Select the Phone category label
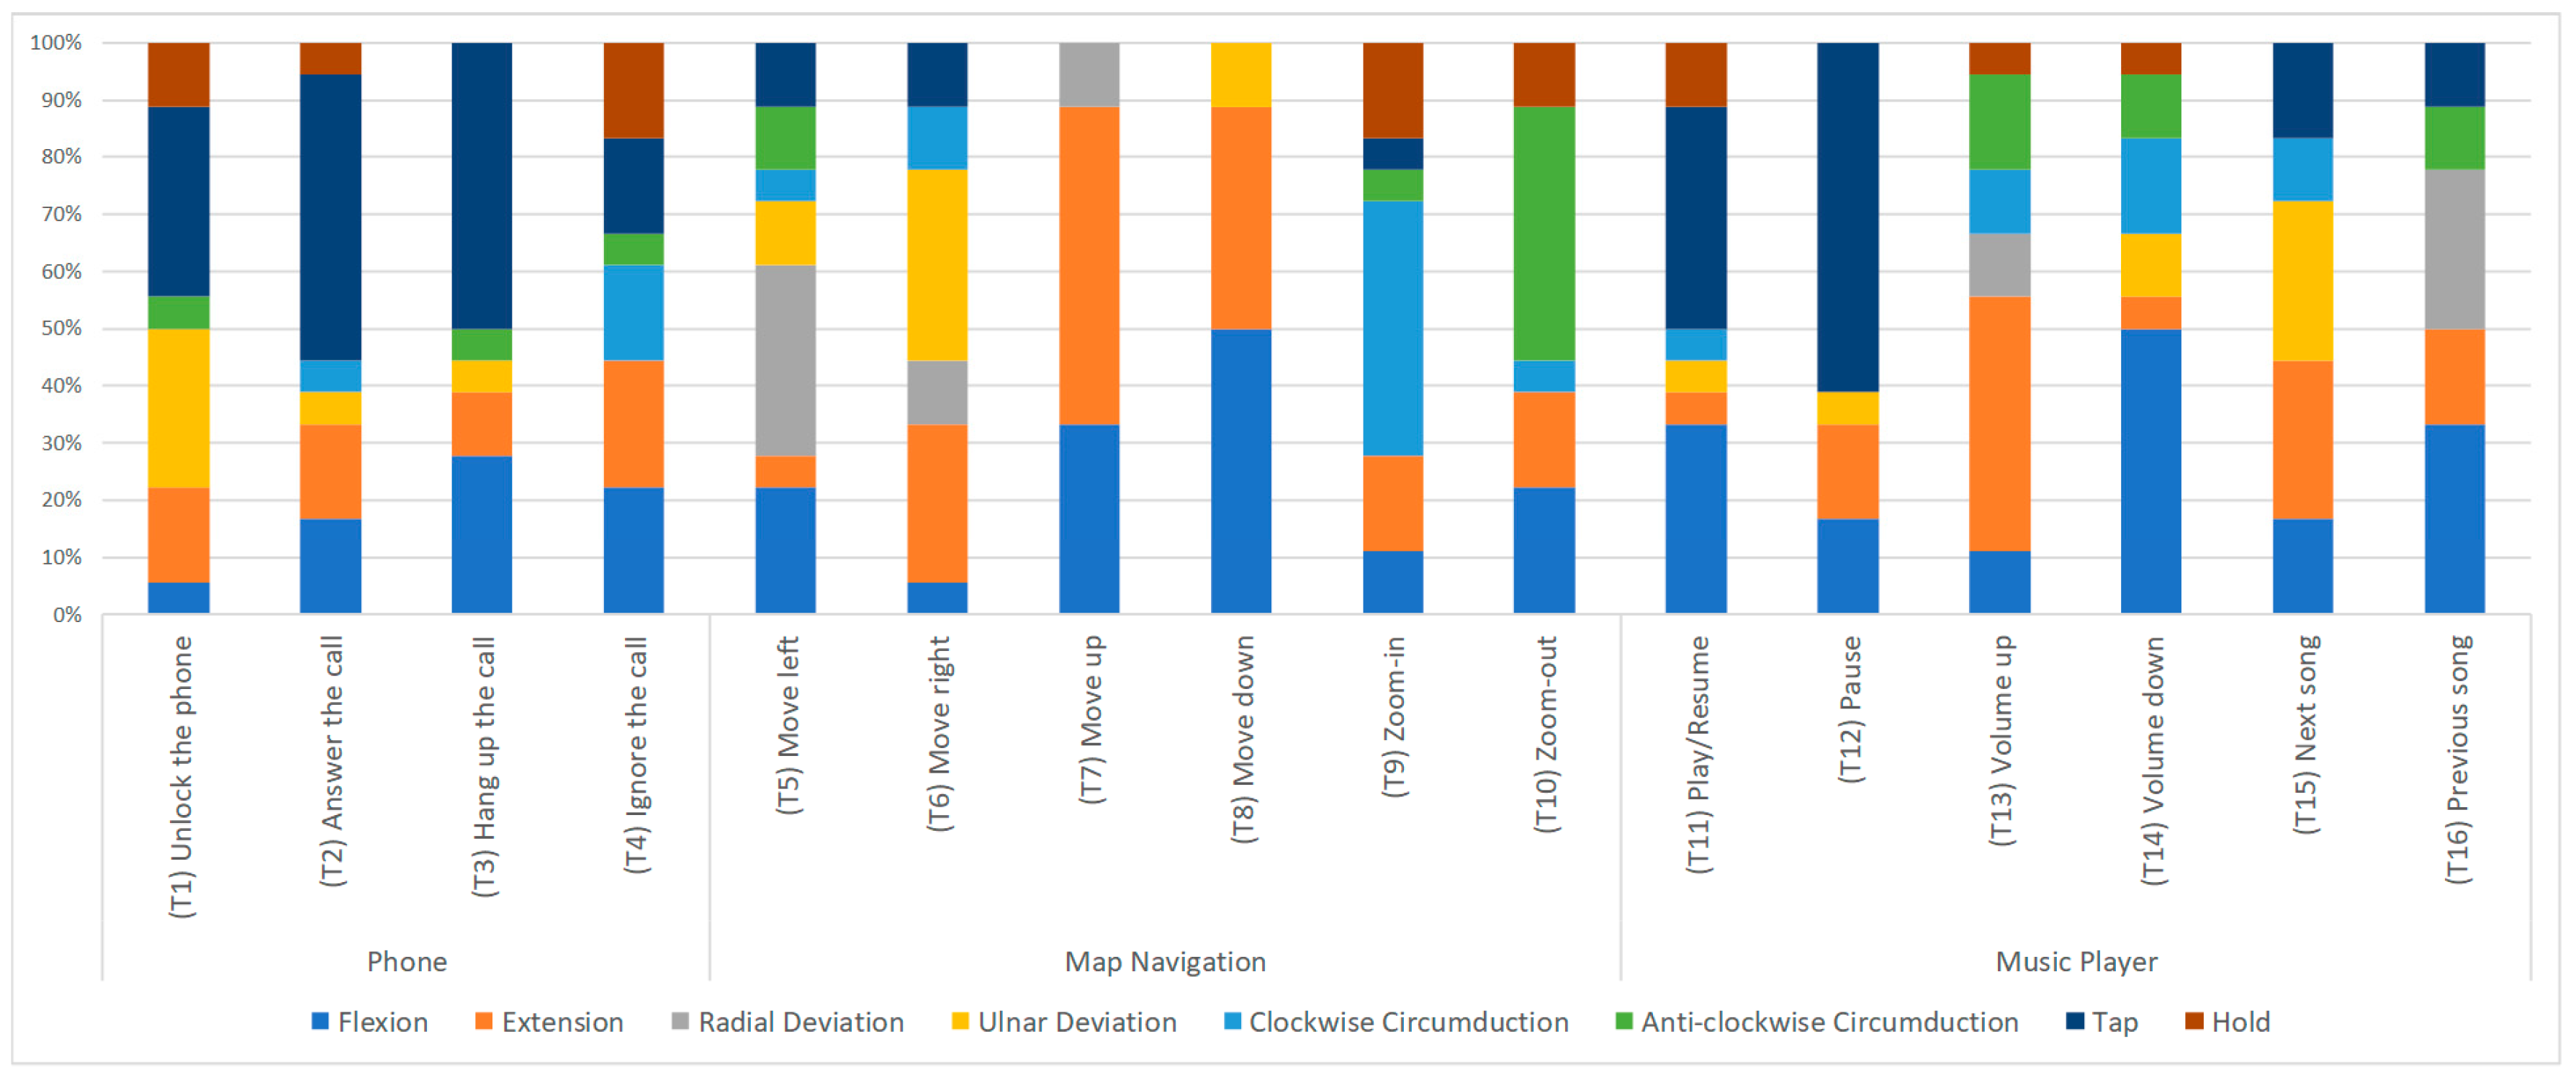Image resolution: width=2576 pixels, height=1080 pixels. coord(407,961)
